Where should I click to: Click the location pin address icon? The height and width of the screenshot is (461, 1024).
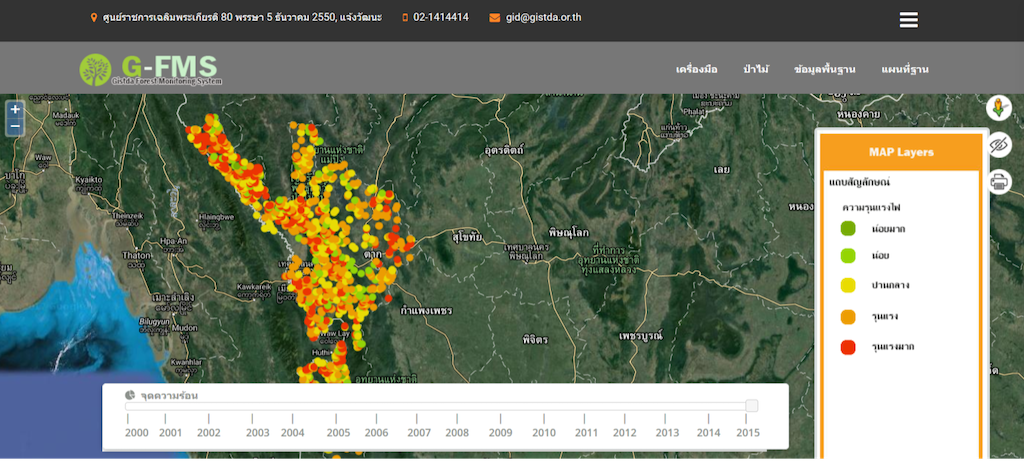pyautogui.click(x=94, y=18)
